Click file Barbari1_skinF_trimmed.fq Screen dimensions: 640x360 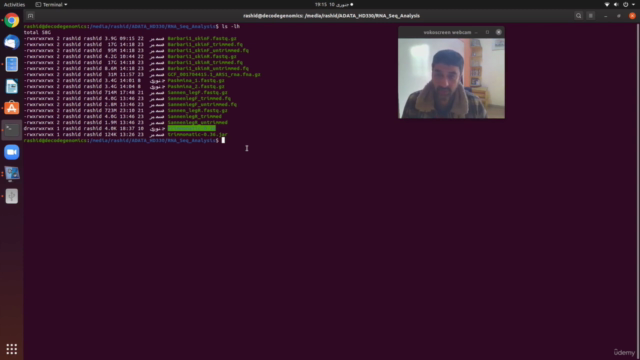click(205, 44)
